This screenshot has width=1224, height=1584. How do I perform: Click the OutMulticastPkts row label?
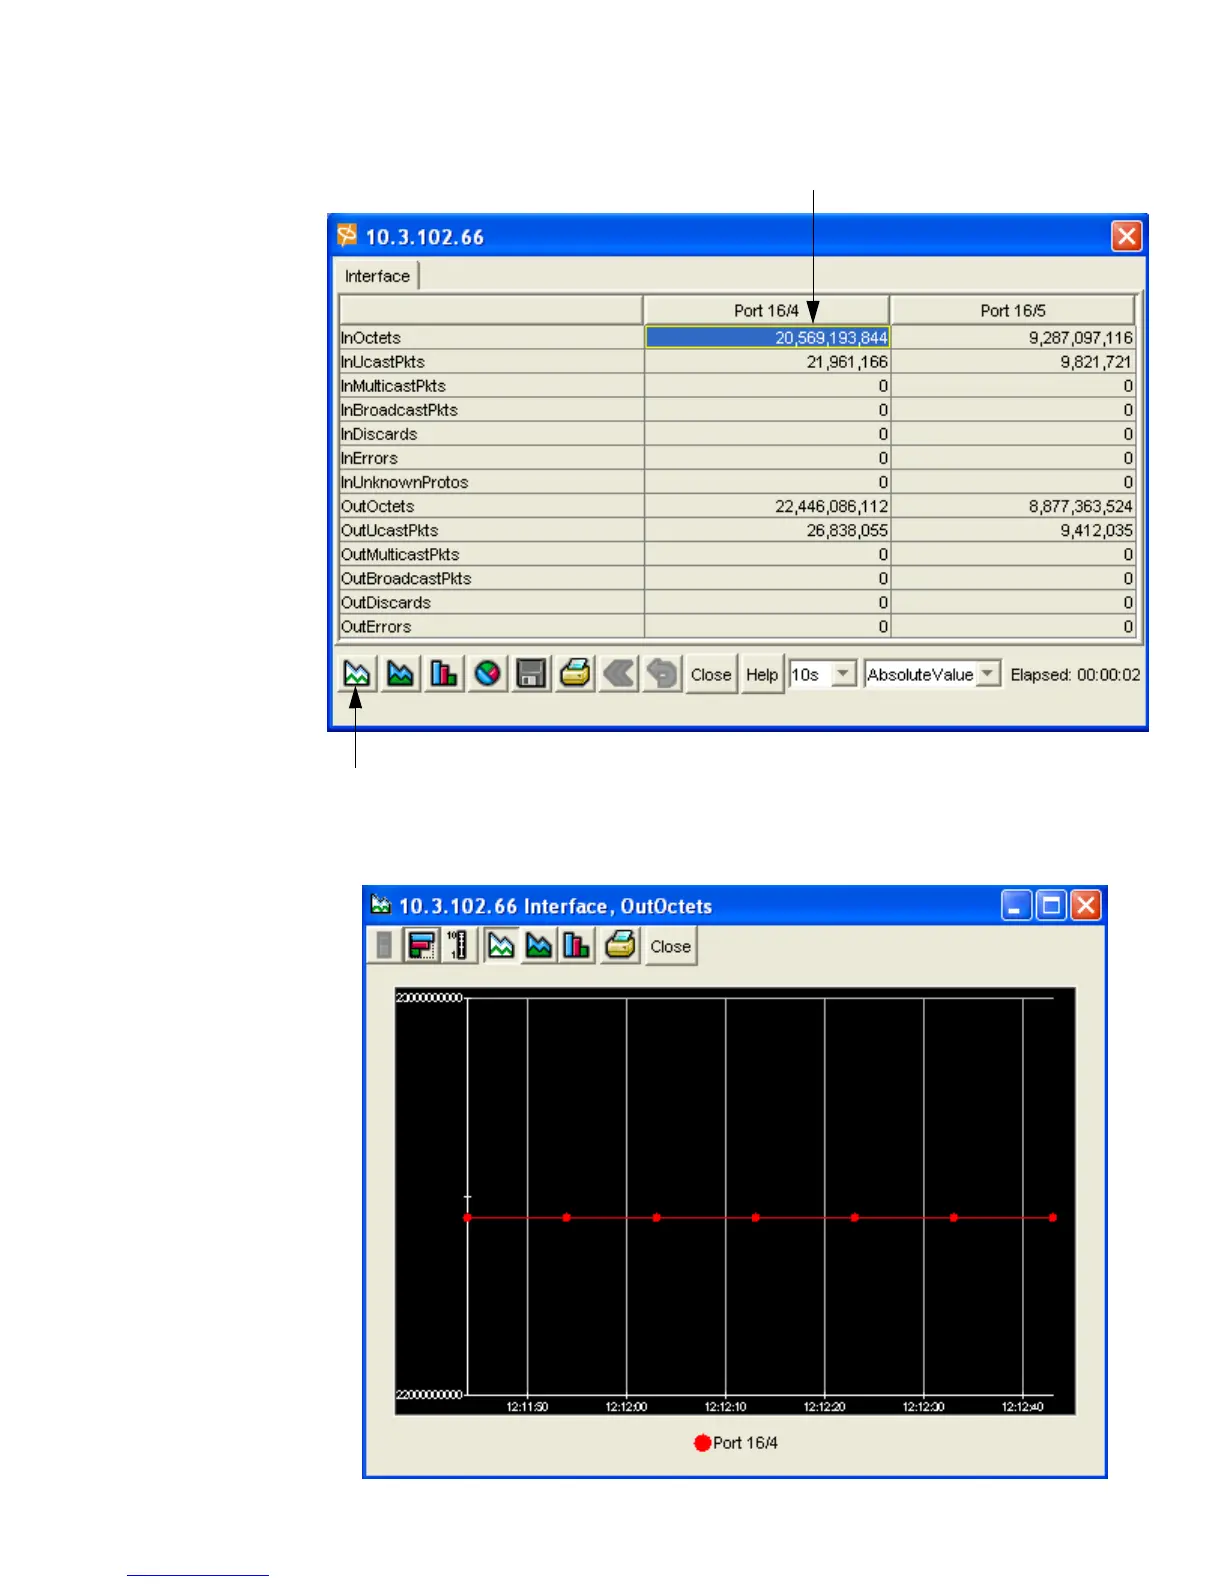pyautogui.click(x=400, y=554)
